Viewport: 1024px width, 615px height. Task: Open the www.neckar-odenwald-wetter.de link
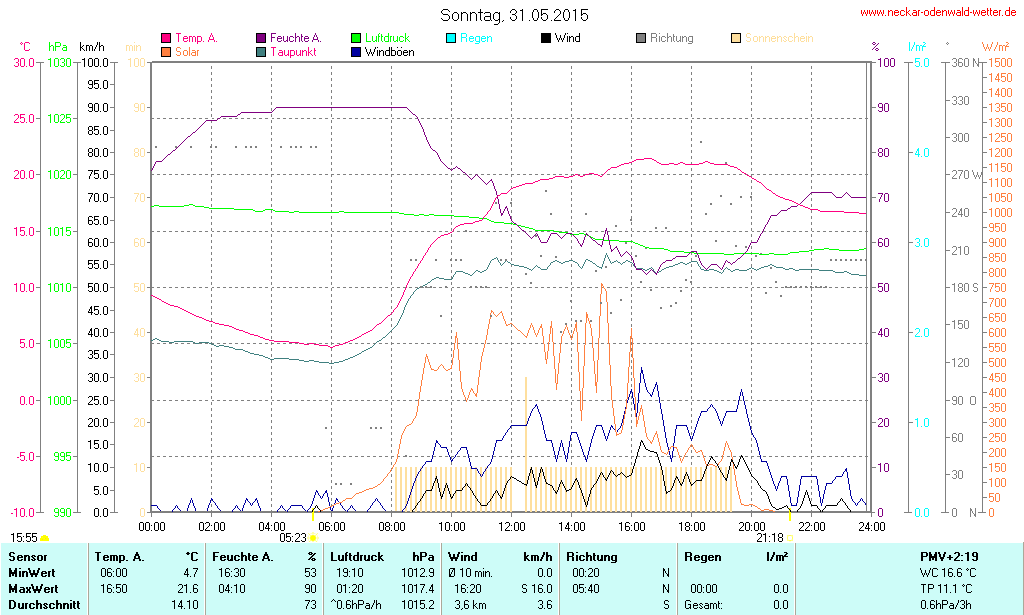coord(939,13)
